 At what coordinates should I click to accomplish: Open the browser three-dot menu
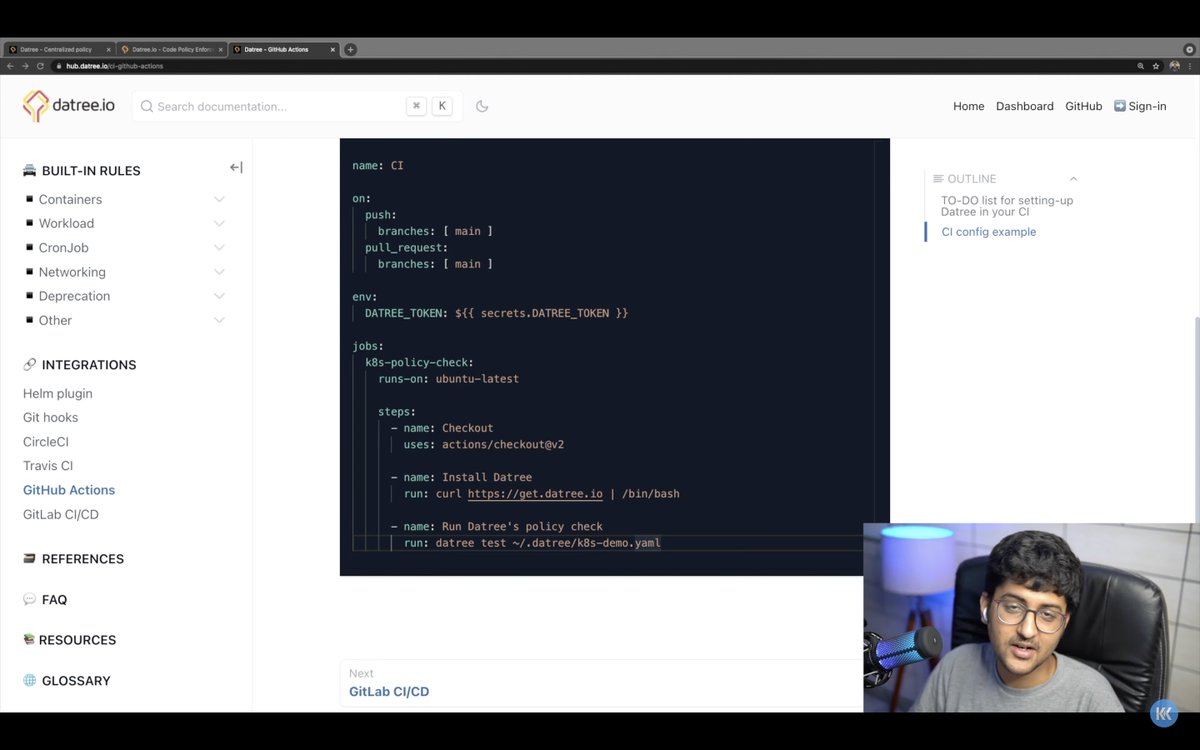pyautogui.click(x=1190, y=66)
